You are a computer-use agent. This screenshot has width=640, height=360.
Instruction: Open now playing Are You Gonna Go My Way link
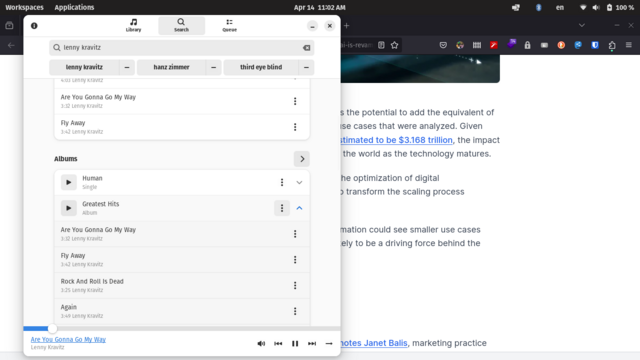click(68, 339)
